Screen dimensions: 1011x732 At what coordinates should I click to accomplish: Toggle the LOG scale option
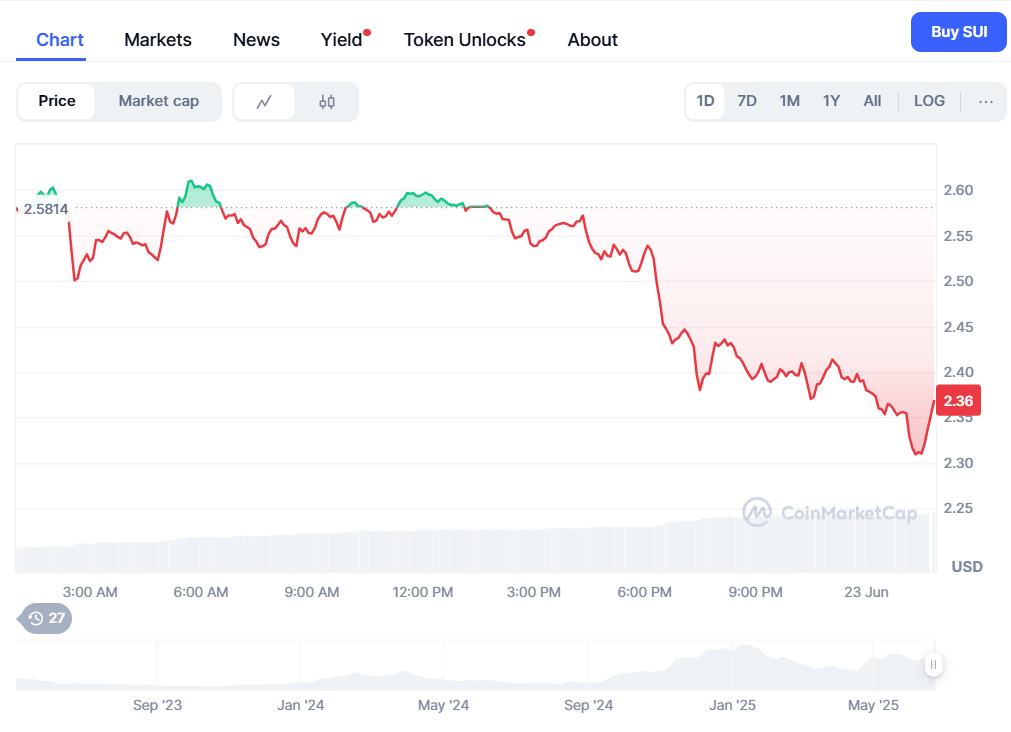929,101
